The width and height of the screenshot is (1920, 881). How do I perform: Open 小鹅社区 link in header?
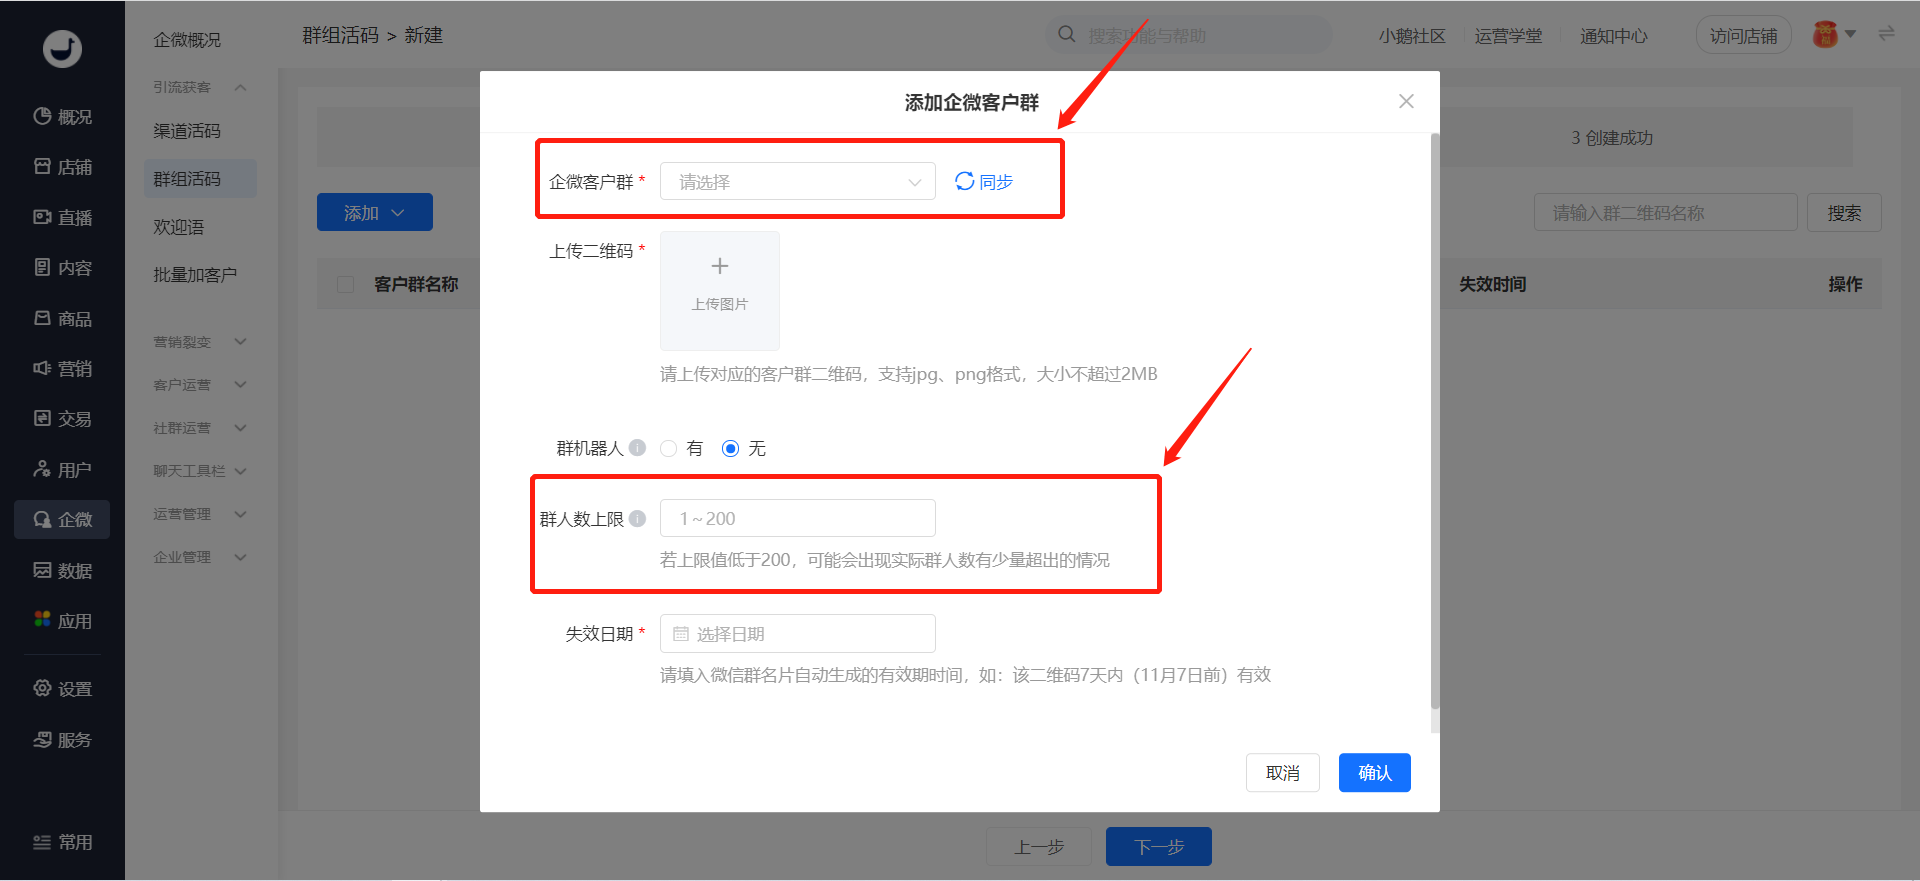tap(1412, 36)
